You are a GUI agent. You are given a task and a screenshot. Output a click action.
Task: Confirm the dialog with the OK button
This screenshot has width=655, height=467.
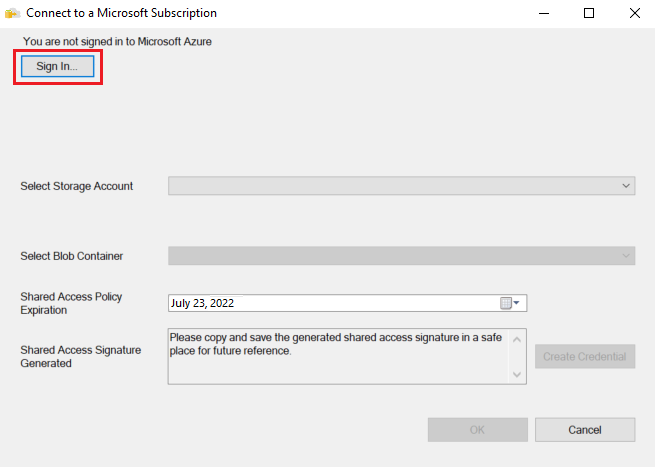(477, 429)
